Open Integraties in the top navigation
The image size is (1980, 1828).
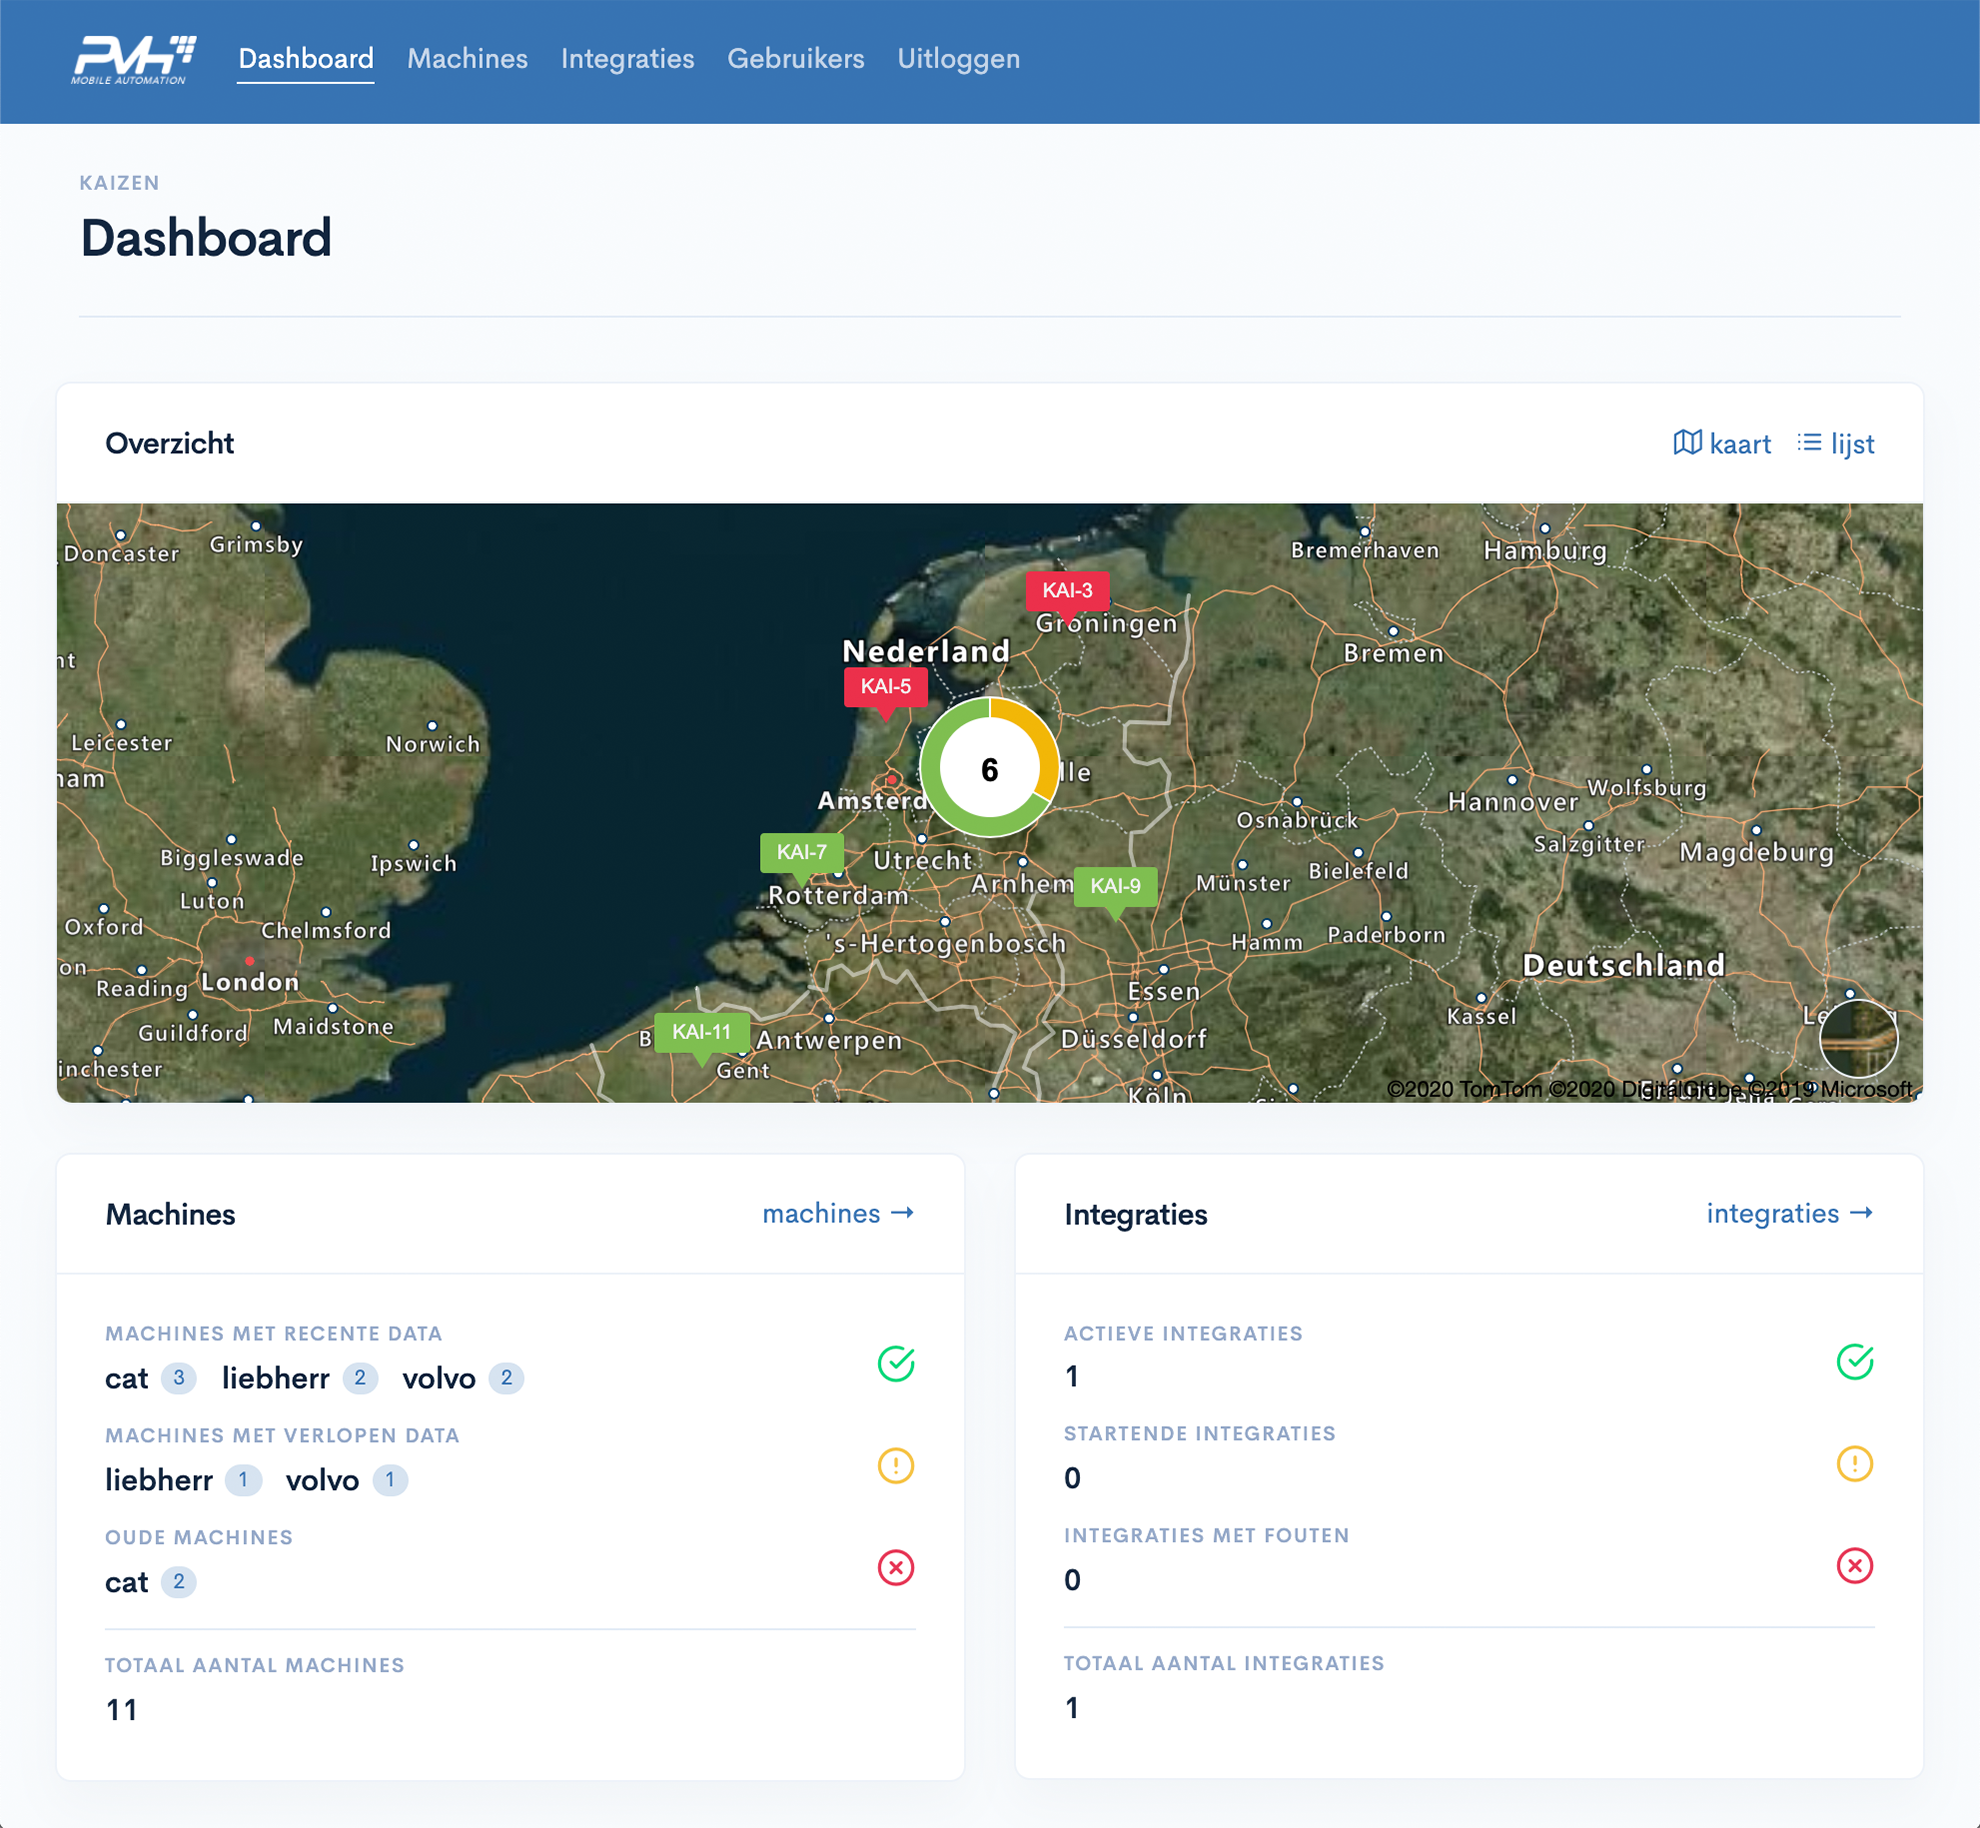pos(627,59)
